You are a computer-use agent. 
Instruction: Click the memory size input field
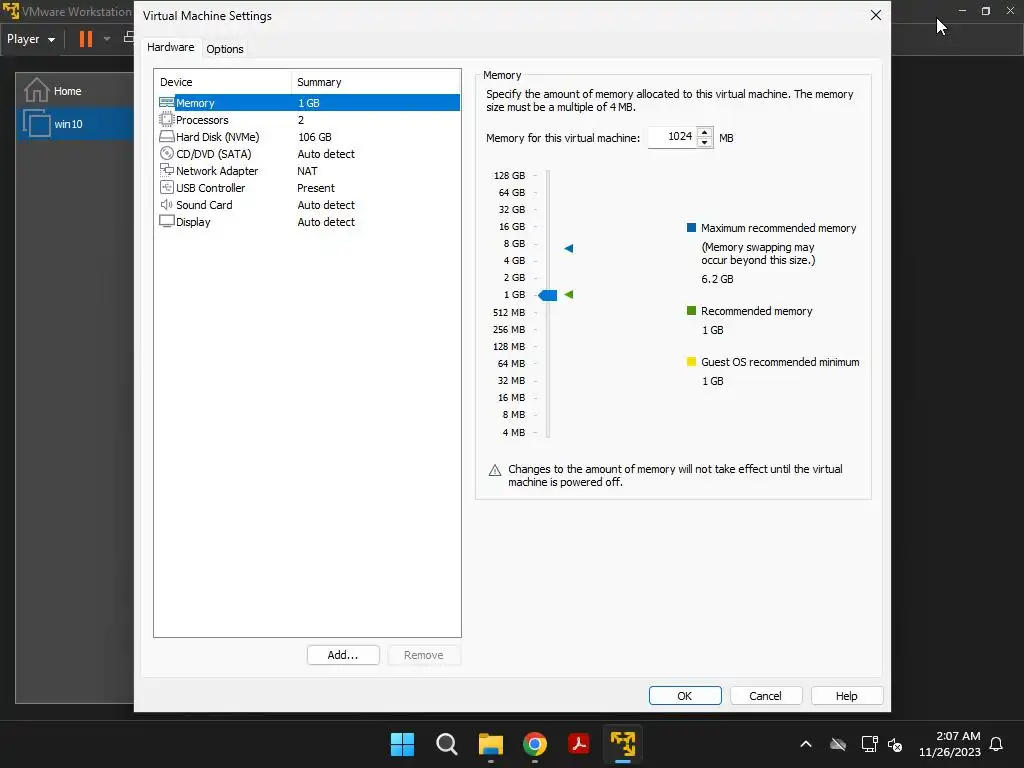click(x=672, y=137)
